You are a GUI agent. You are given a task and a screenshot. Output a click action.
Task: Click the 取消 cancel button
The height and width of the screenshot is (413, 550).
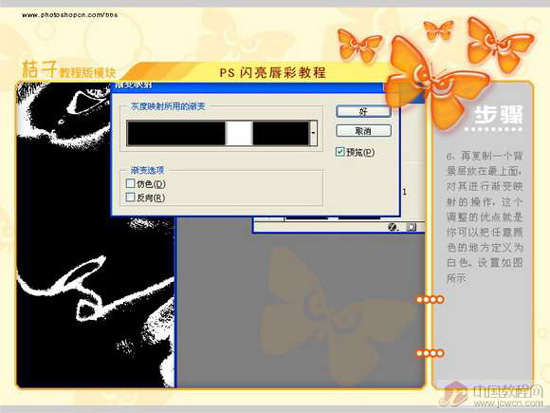[363, 131]
